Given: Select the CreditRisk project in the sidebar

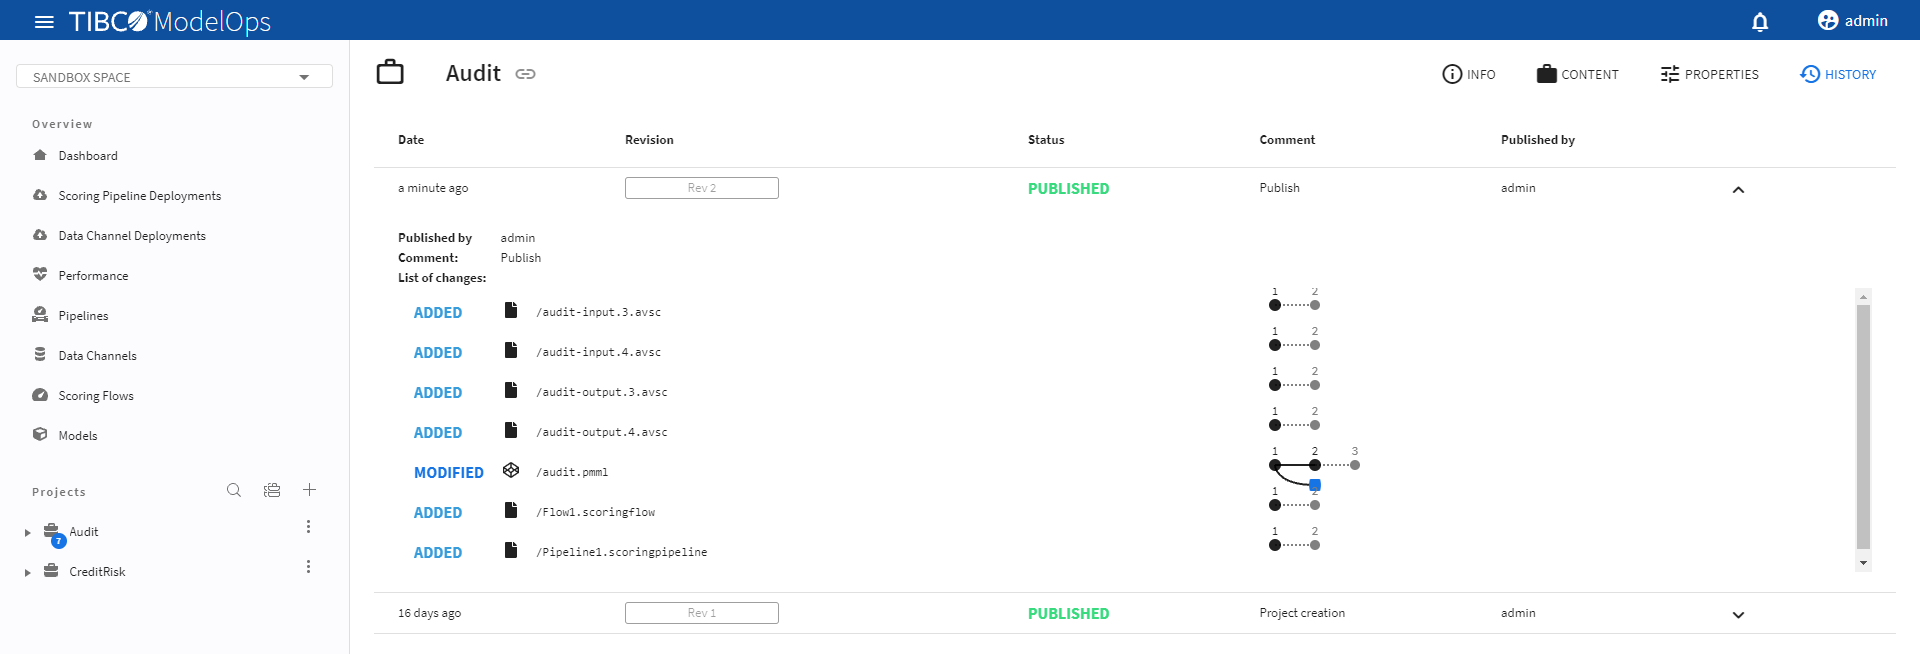Looking at the screenshot, I should (97, 572).
